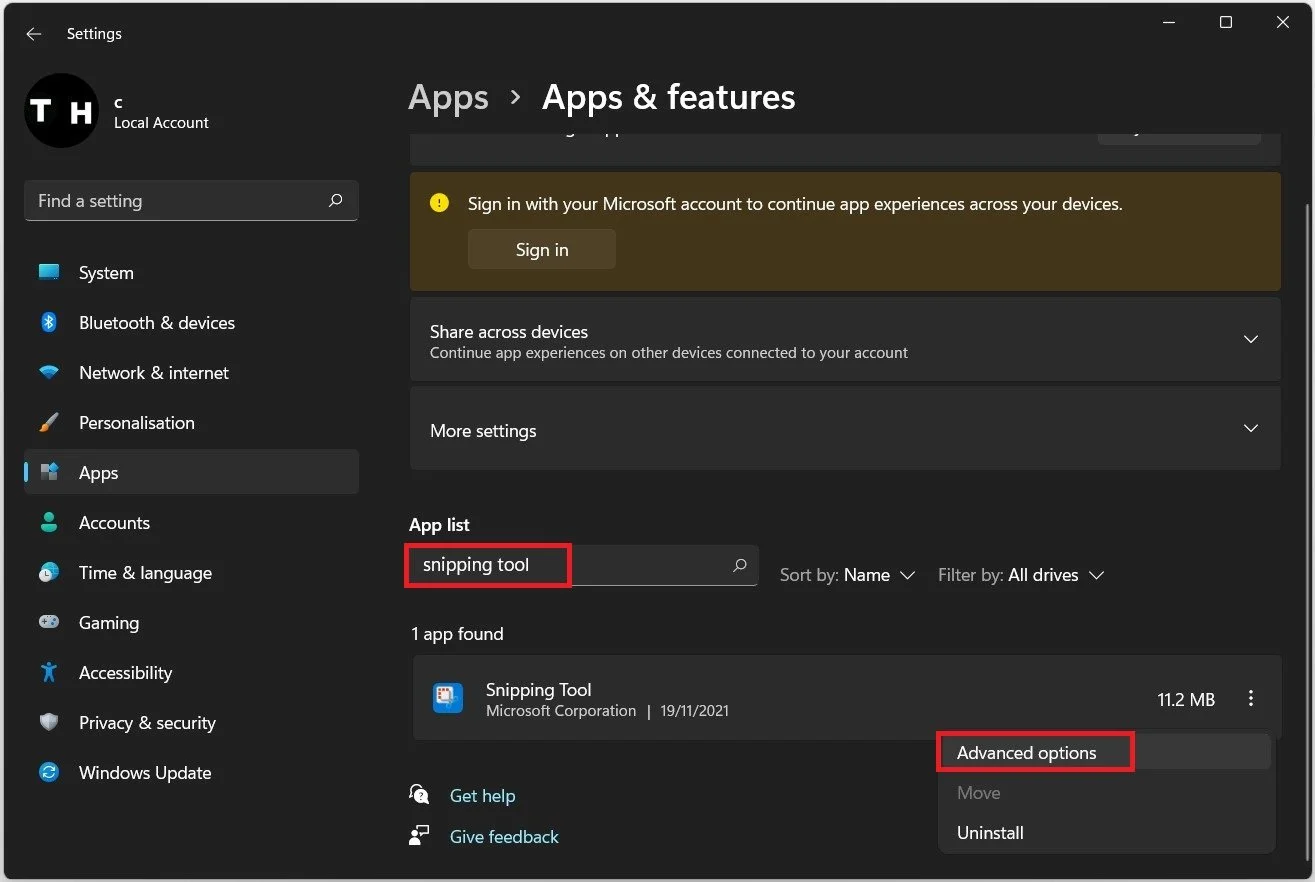Open Time & language settings
The image size is (1315, 882).
coord(48,572)
